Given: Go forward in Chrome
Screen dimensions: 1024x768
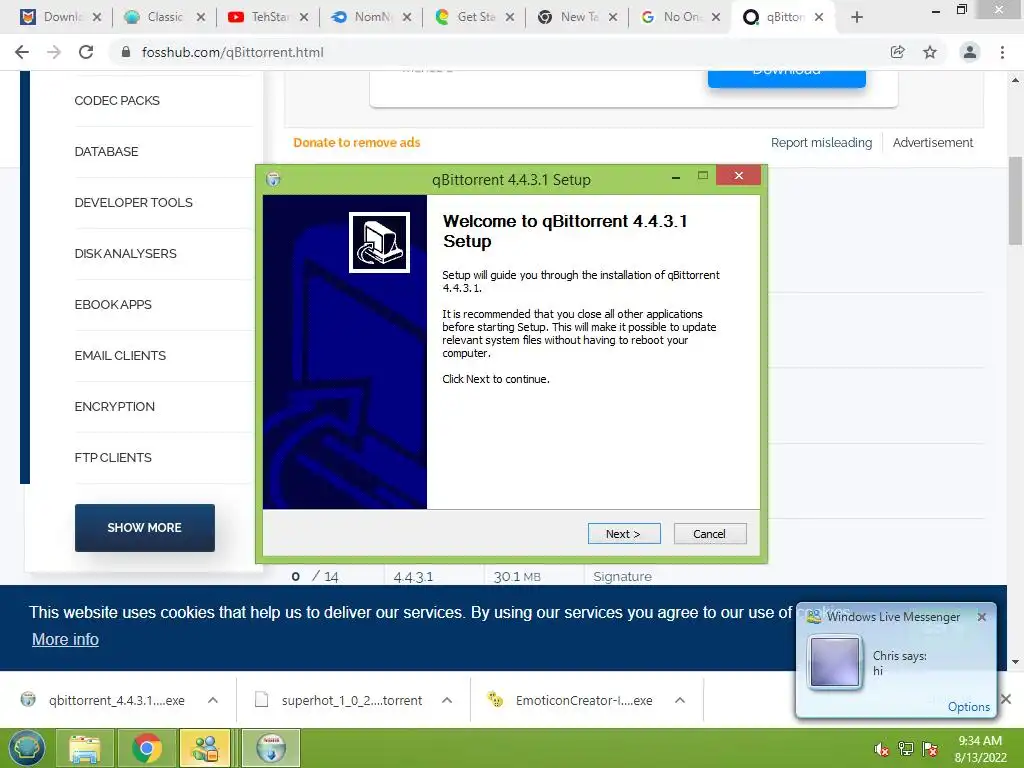Looking at the screenshot, I should pos(54,52).
